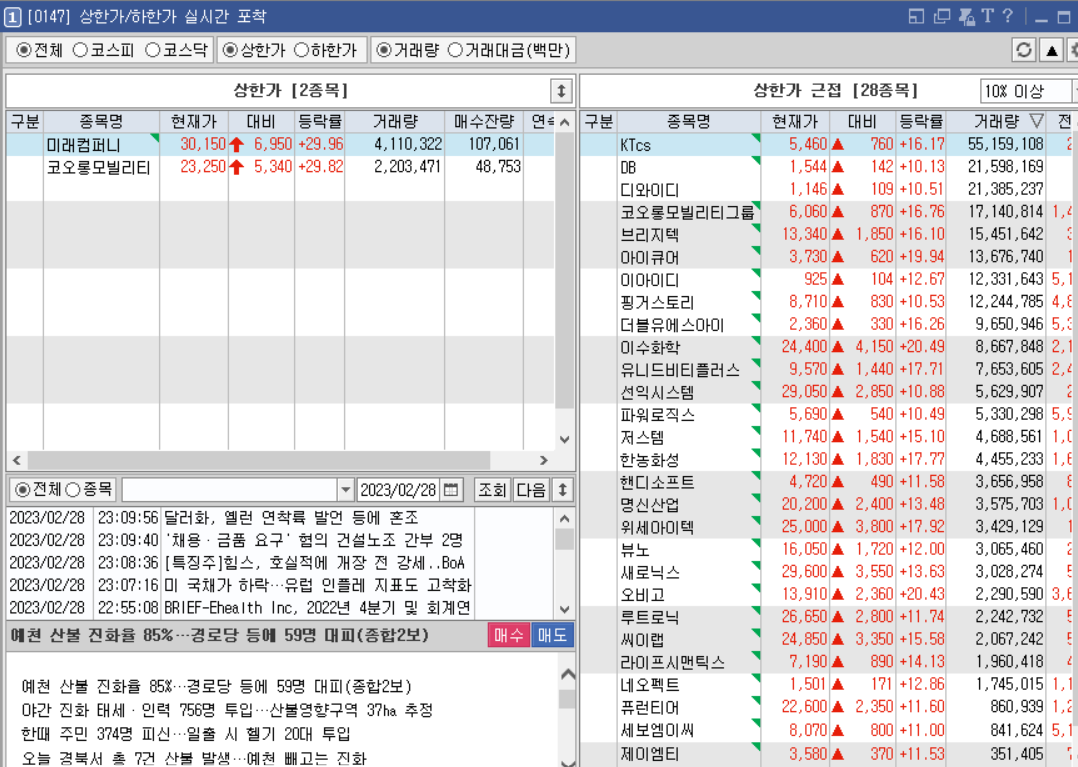Click the T font icon in title bar

988,16
